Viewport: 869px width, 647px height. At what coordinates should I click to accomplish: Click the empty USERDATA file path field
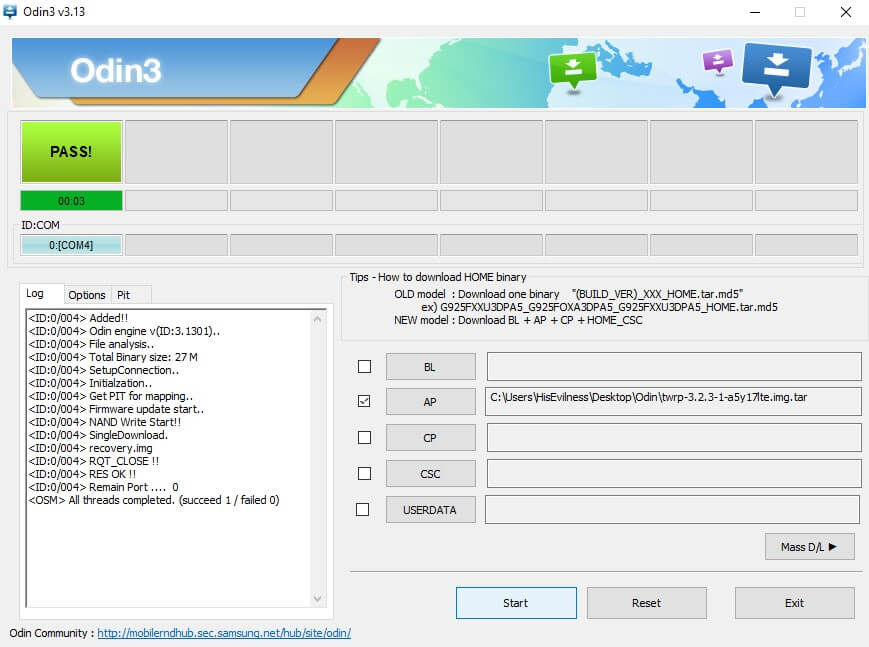(x=672, y=510)
